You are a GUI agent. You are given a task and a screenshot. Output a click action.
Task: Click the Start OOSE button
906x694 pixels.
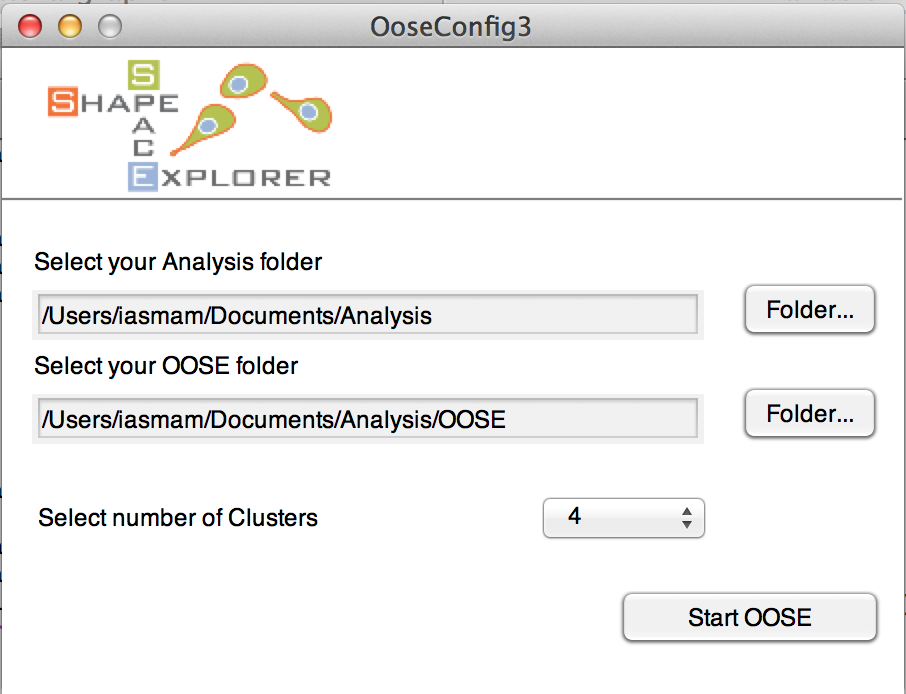(749, 617)
